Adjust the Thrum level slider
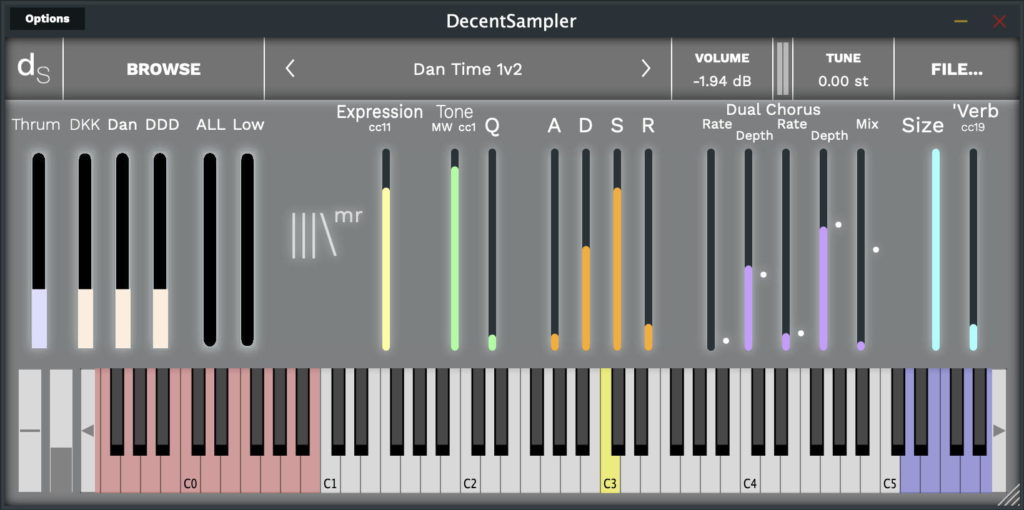 (x=39, y=250)
